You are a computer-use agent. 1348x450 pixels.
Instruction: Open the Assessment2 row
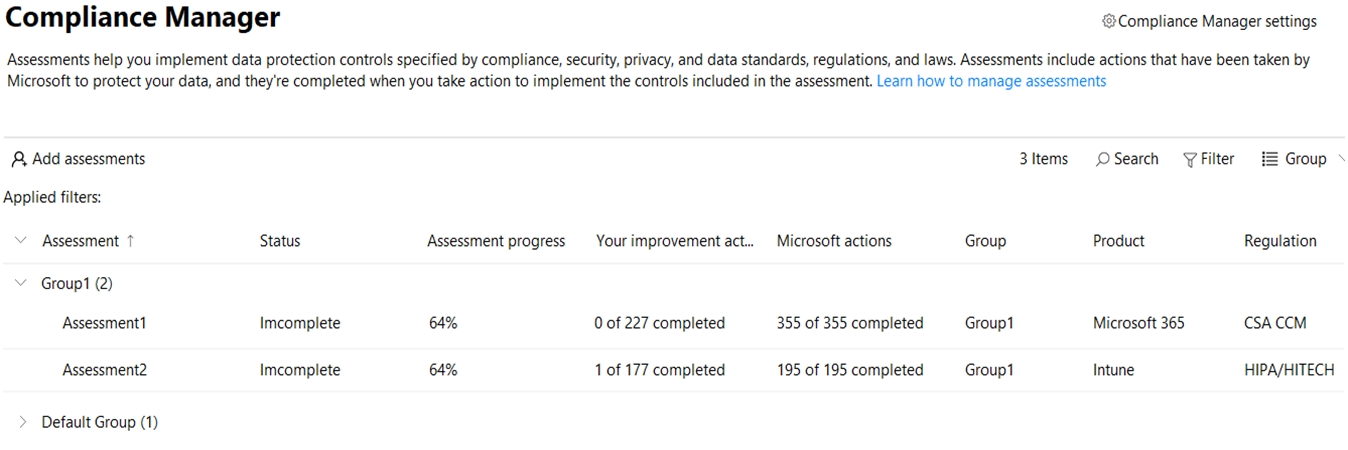(x=674, y=370)
